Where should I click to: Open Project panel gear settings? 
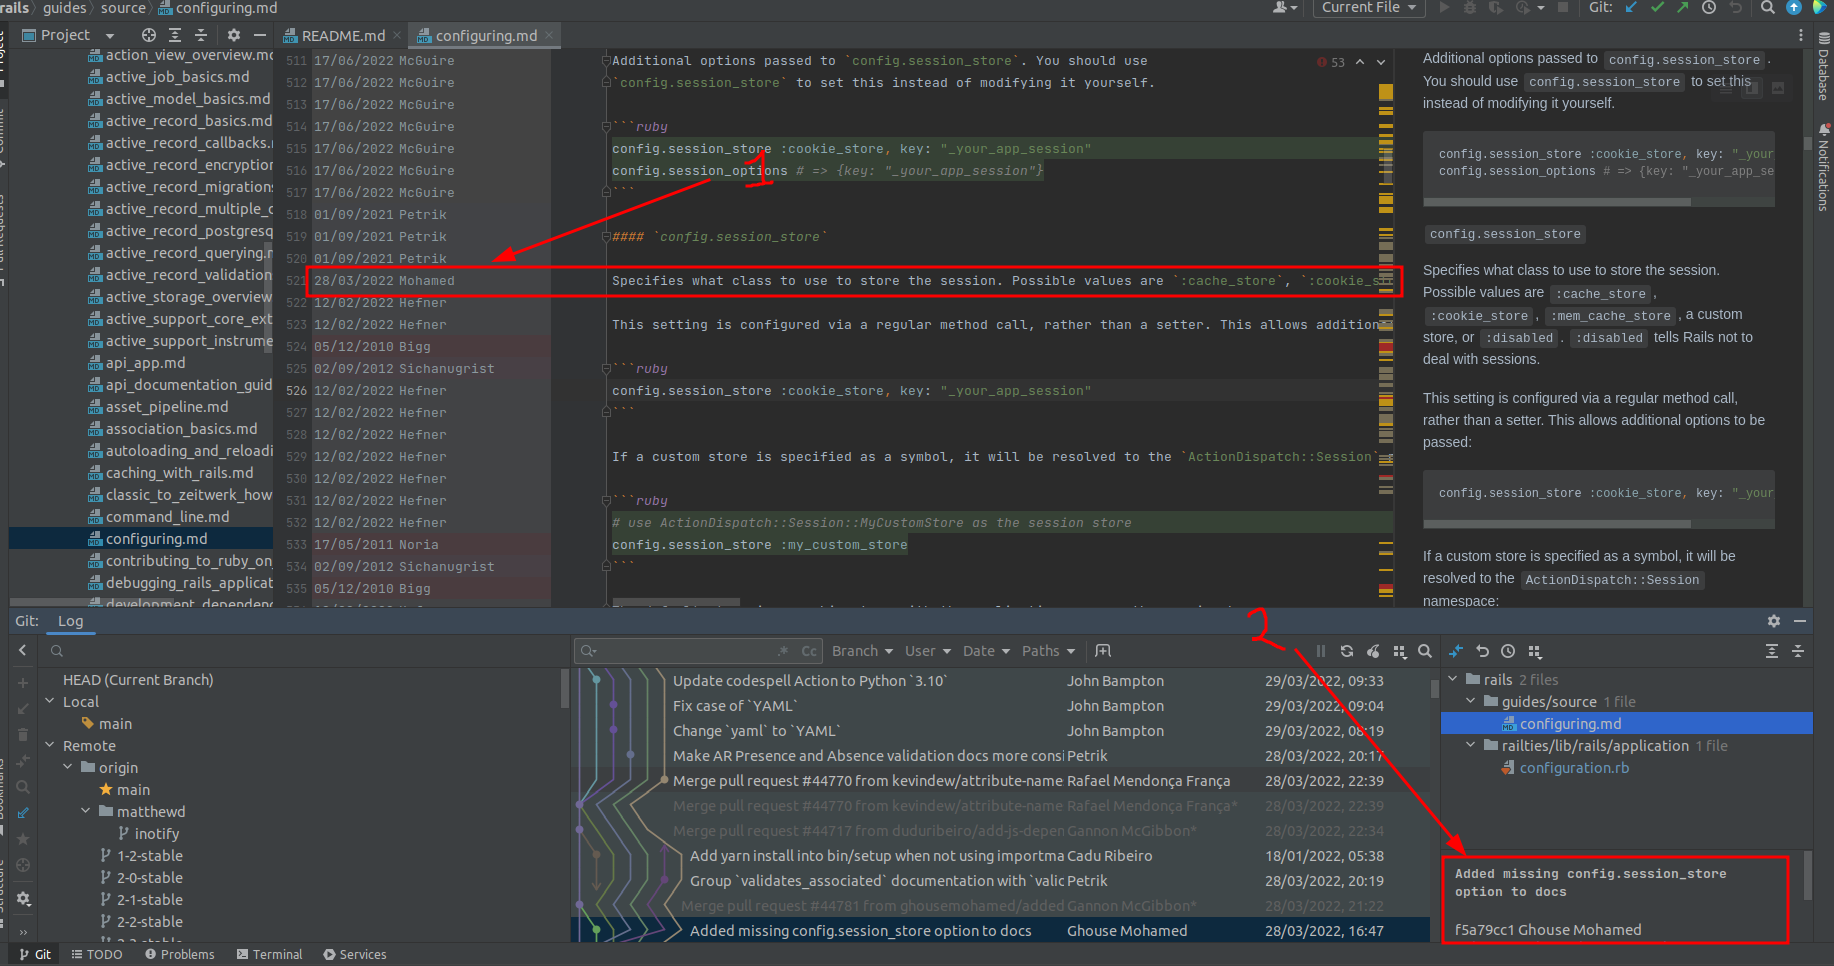tap(234, 35)
